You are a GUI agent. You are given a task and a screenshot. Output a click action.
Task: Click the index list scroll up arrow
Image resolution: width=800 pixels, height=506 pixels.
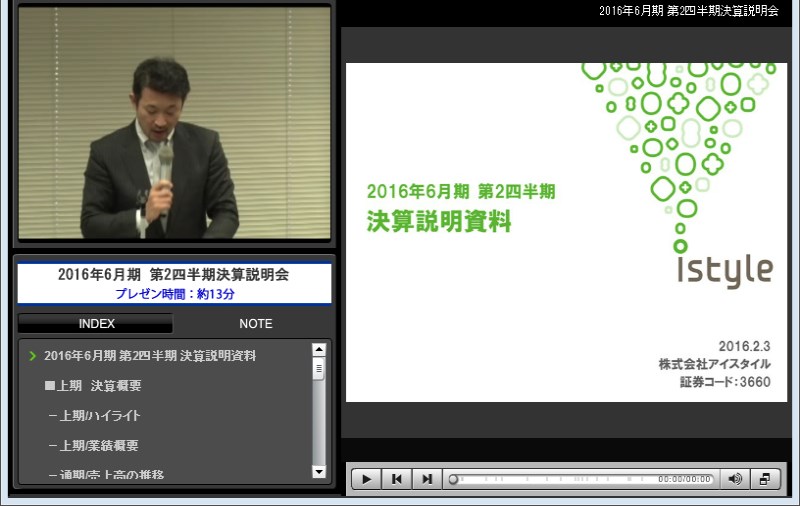[x=319, y=349]
